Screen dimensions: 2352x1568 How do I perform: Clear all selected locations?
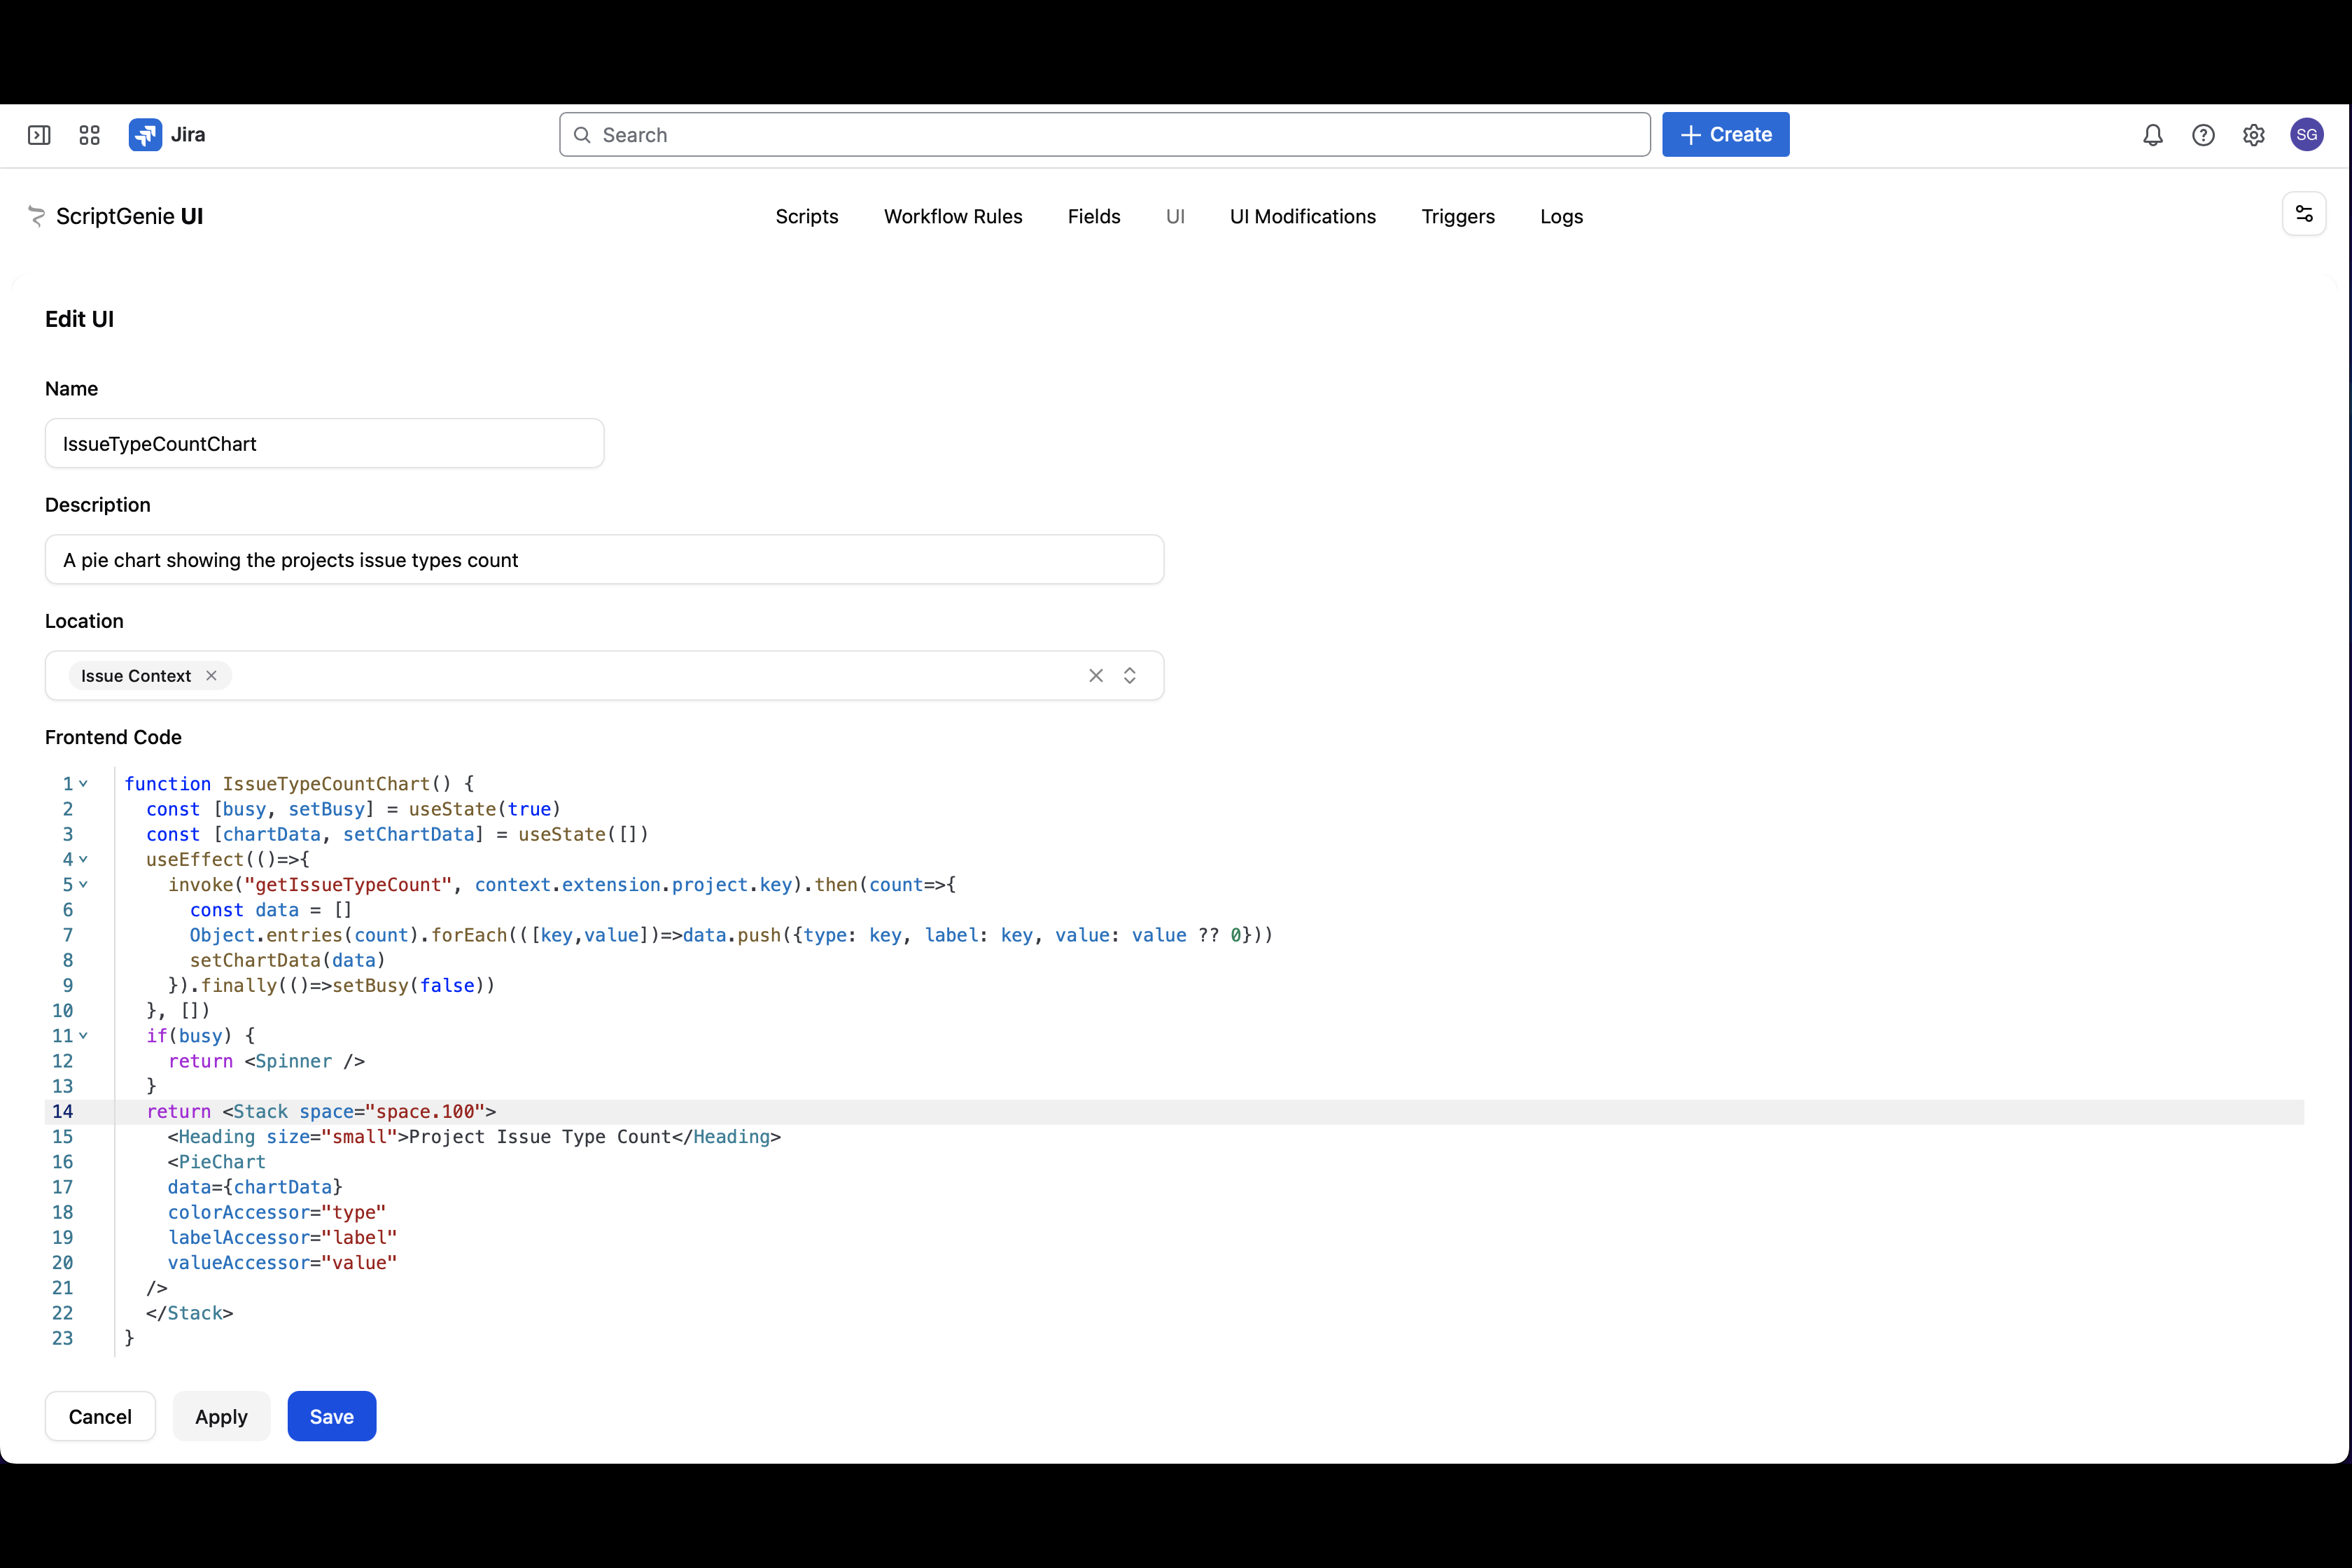coord(1096,676)
